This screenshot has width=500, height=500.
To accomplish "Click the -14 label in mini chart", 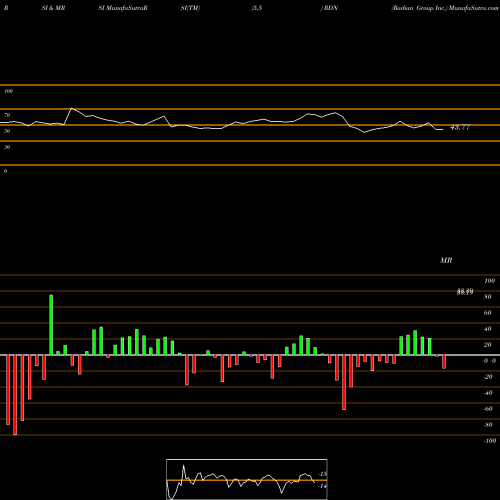I will coord(322,486).
